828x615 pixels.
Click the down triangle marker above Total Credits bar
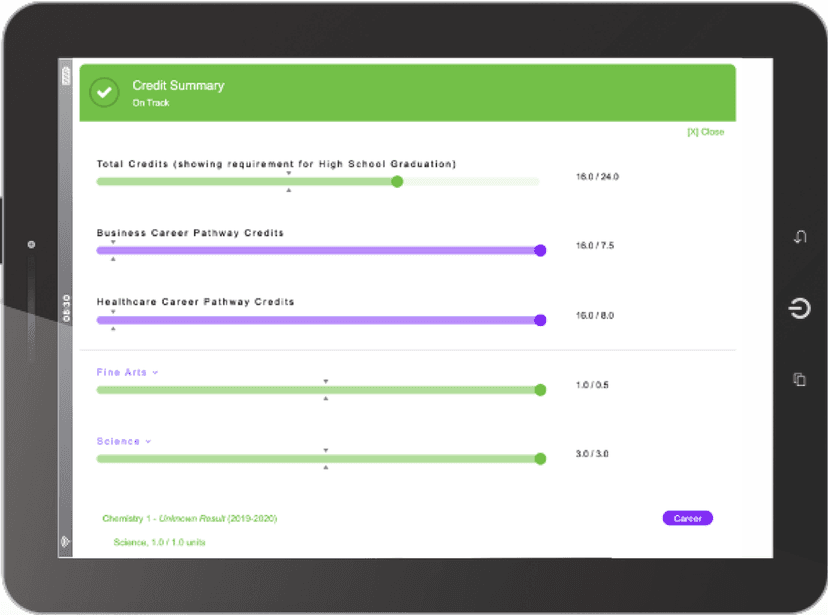pyautogui.click(x=289, y=173)
